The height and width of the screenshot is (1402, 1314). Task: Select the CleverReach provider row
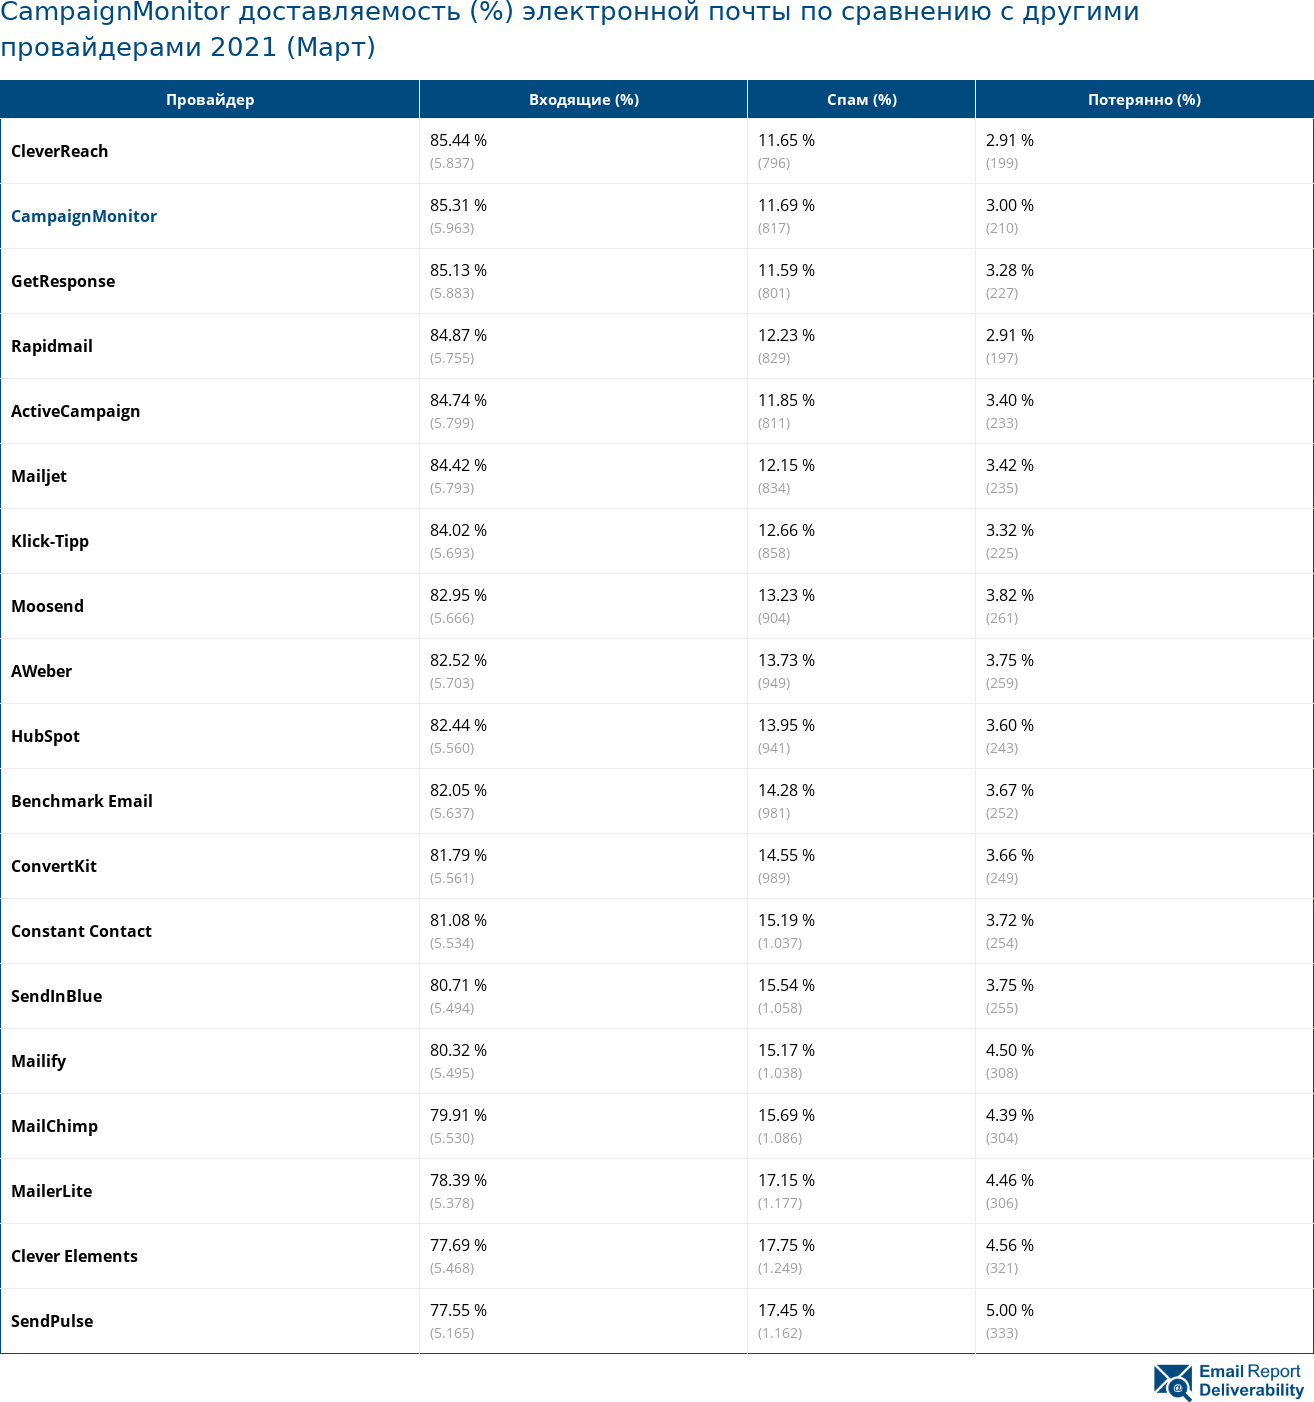coord(60,151)
